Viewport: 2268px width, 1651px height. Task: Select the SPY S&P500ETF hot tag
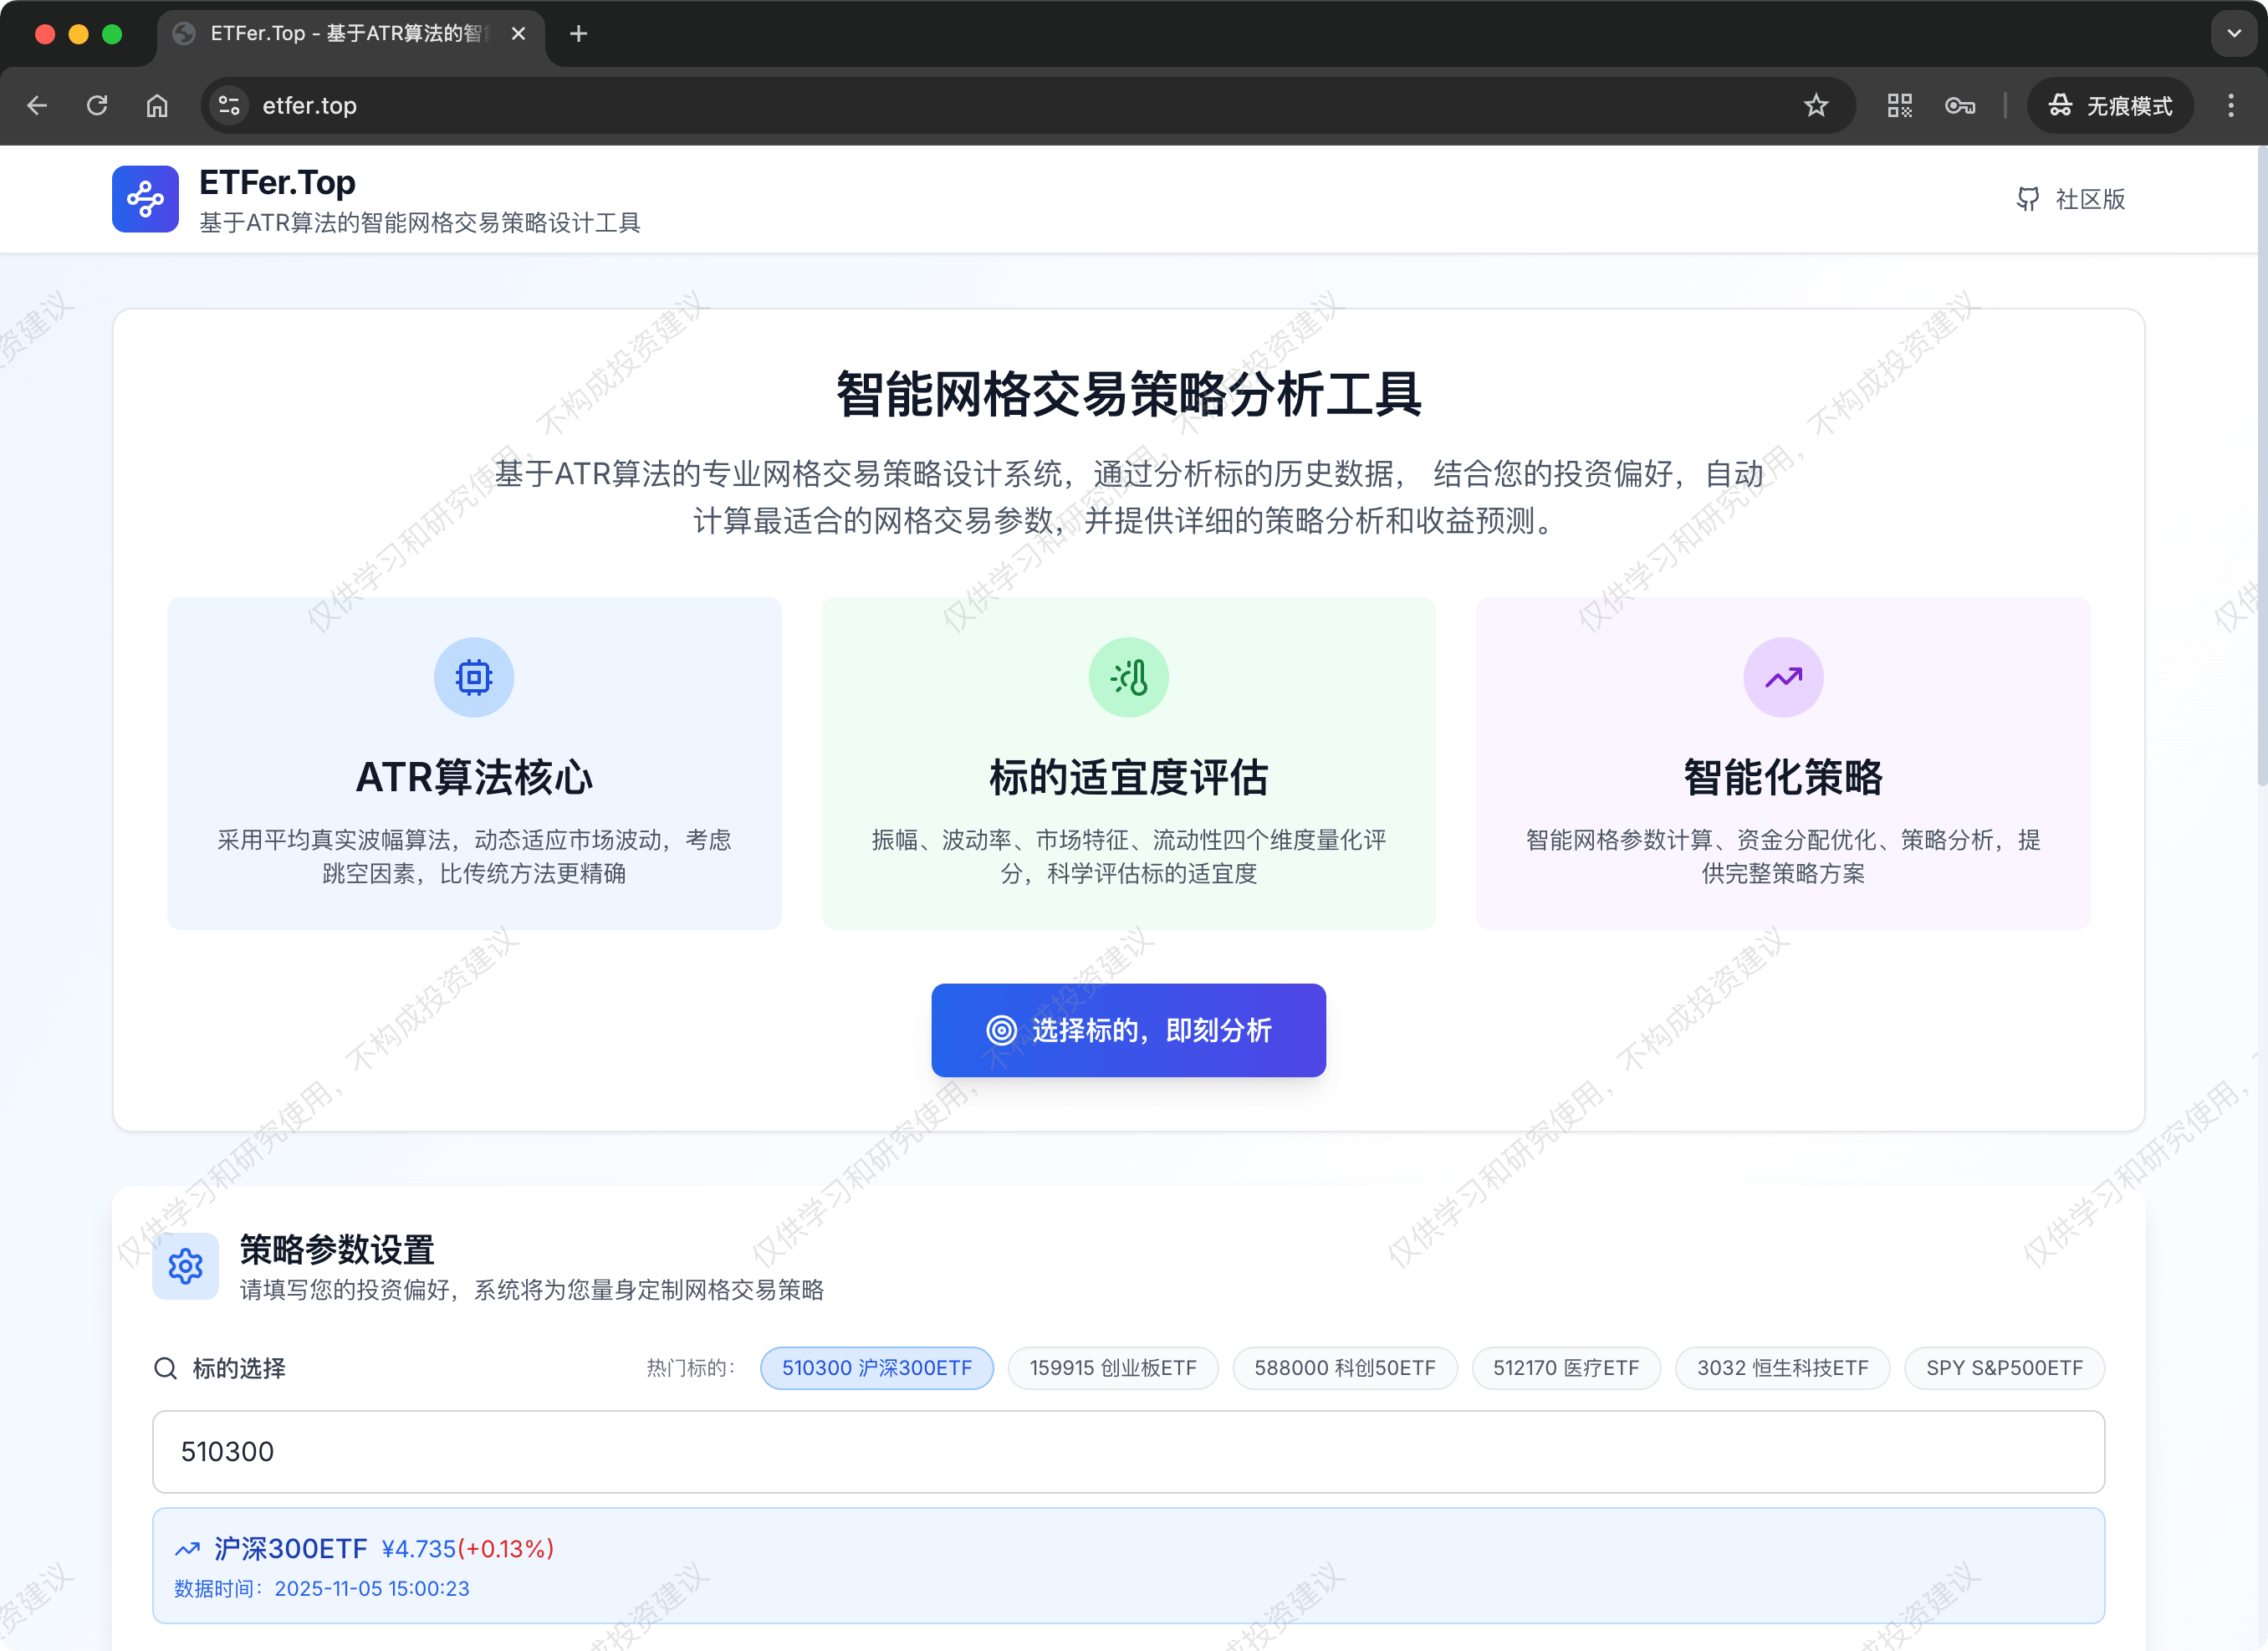(2004, 1368)
